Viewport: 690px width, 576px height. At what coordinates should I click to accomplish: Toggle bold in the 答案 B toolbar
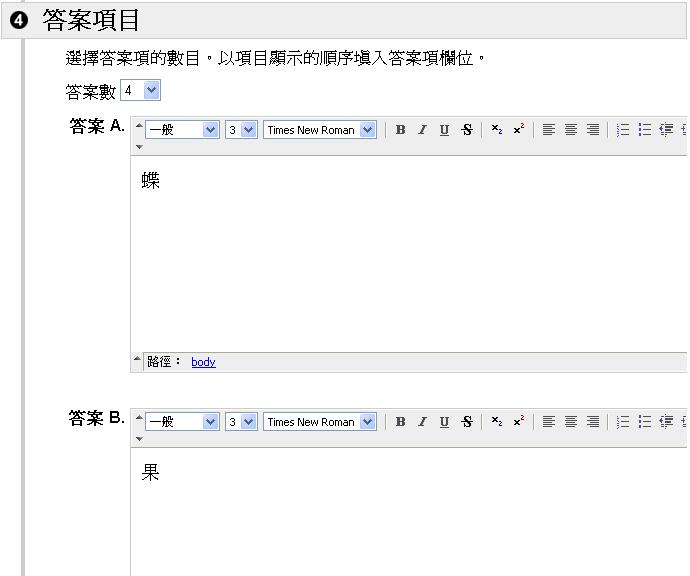(x=400, y=422)
